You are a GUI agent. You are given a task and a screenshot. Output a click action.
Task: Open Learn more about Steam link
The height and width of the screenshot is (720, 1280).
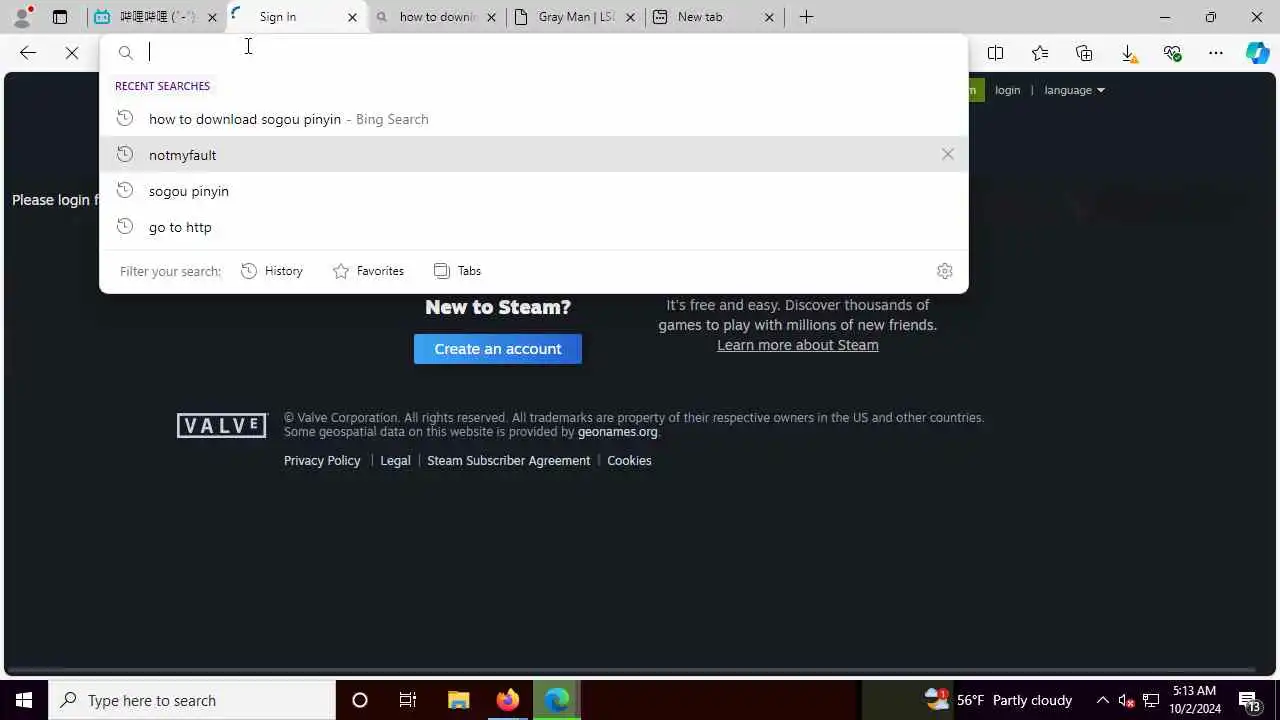coord(798,345)
